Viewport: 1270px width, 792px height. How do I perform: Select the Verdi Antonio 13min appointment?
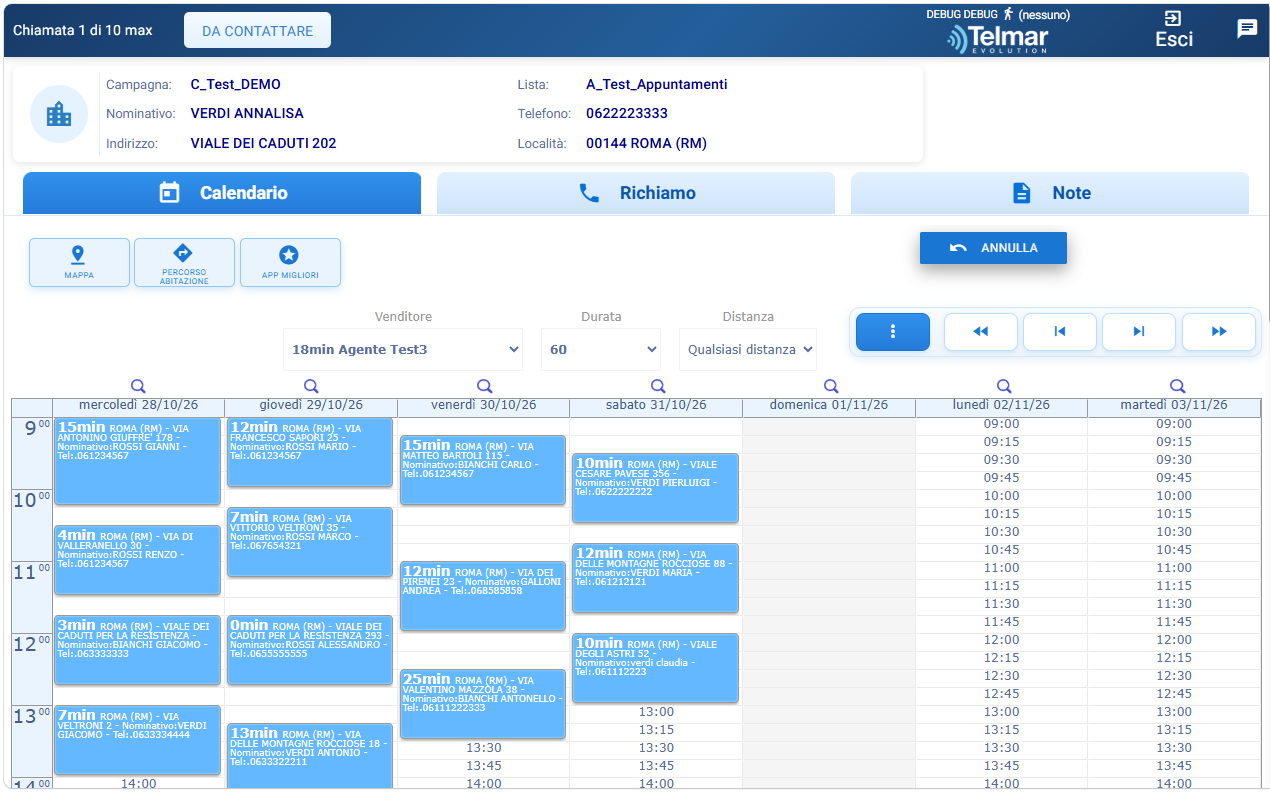tap(310, 756)
